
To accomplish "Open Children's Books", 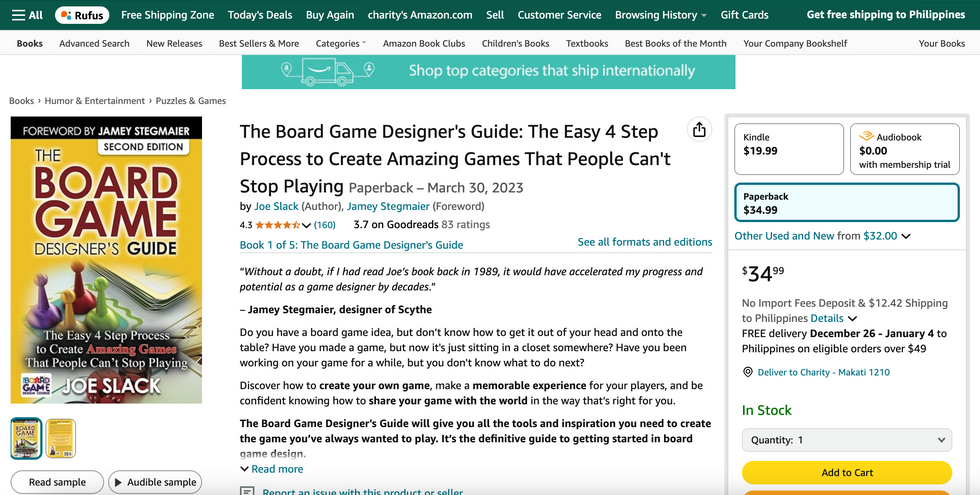I will [x=516, y=43].
